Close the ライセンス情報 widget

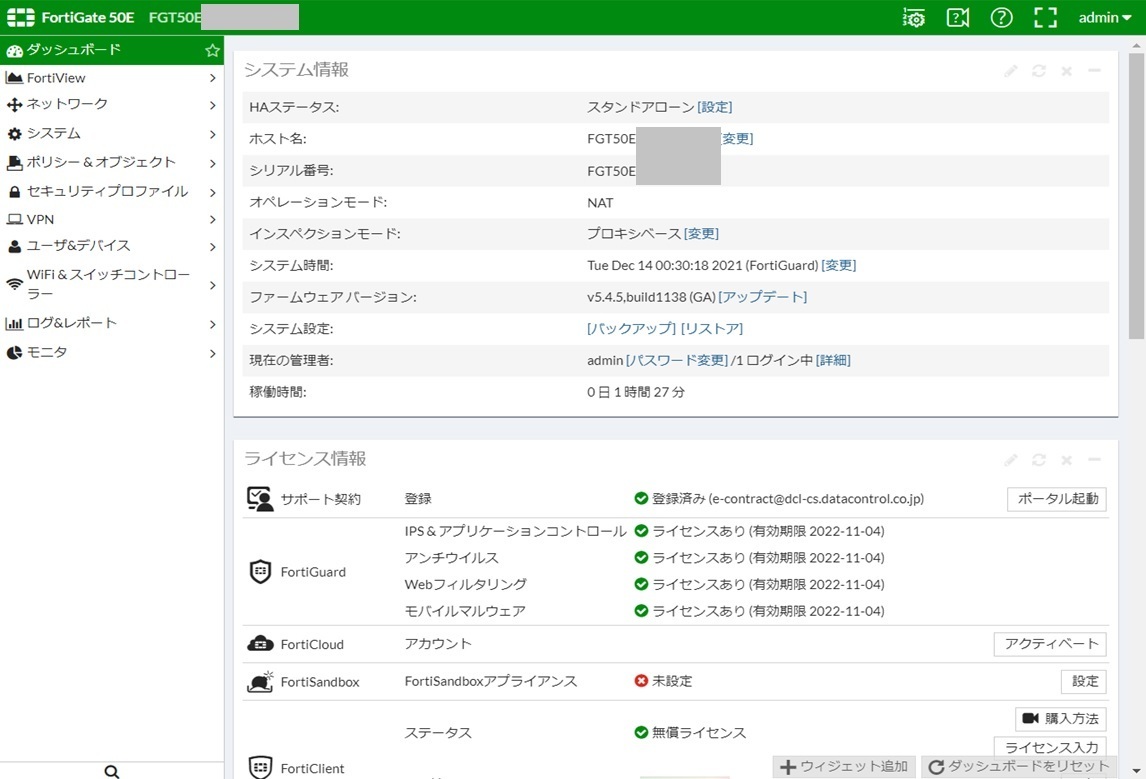(1067, 460)
